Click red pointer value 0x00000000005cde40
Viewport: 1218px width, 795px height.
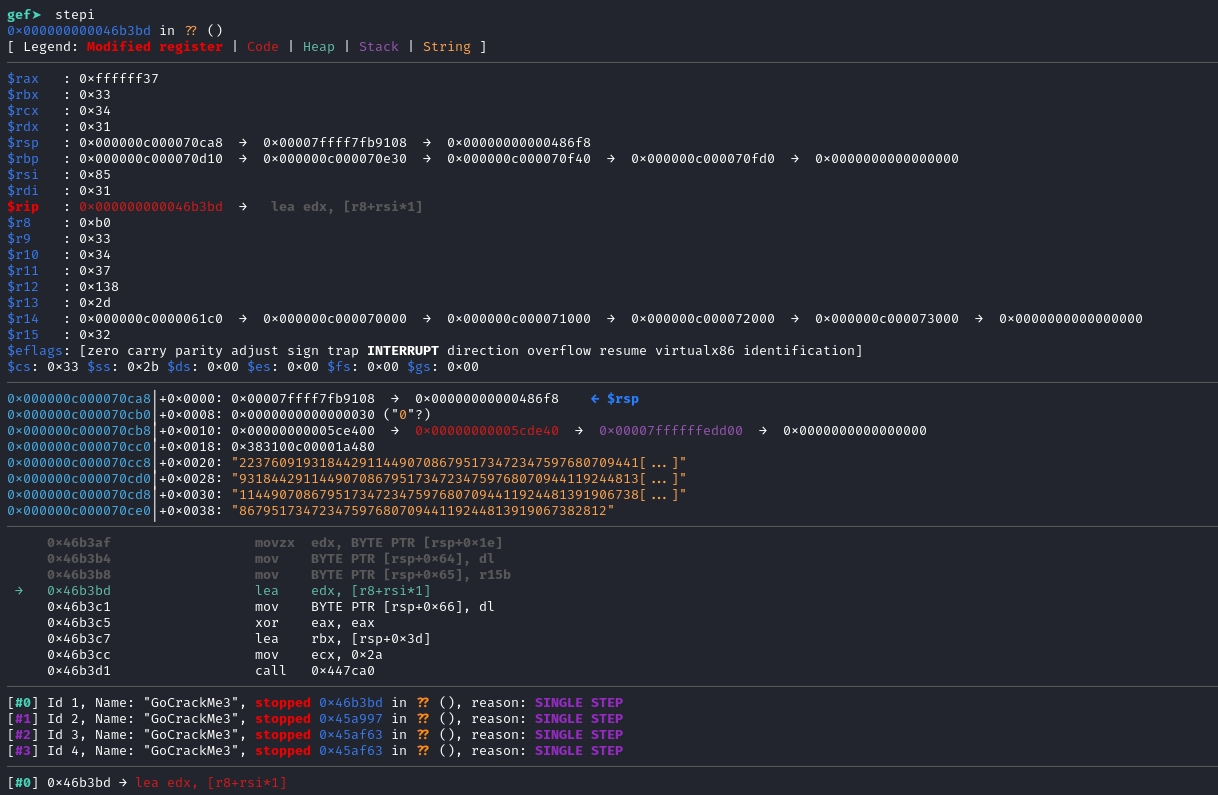click(487, 431)
